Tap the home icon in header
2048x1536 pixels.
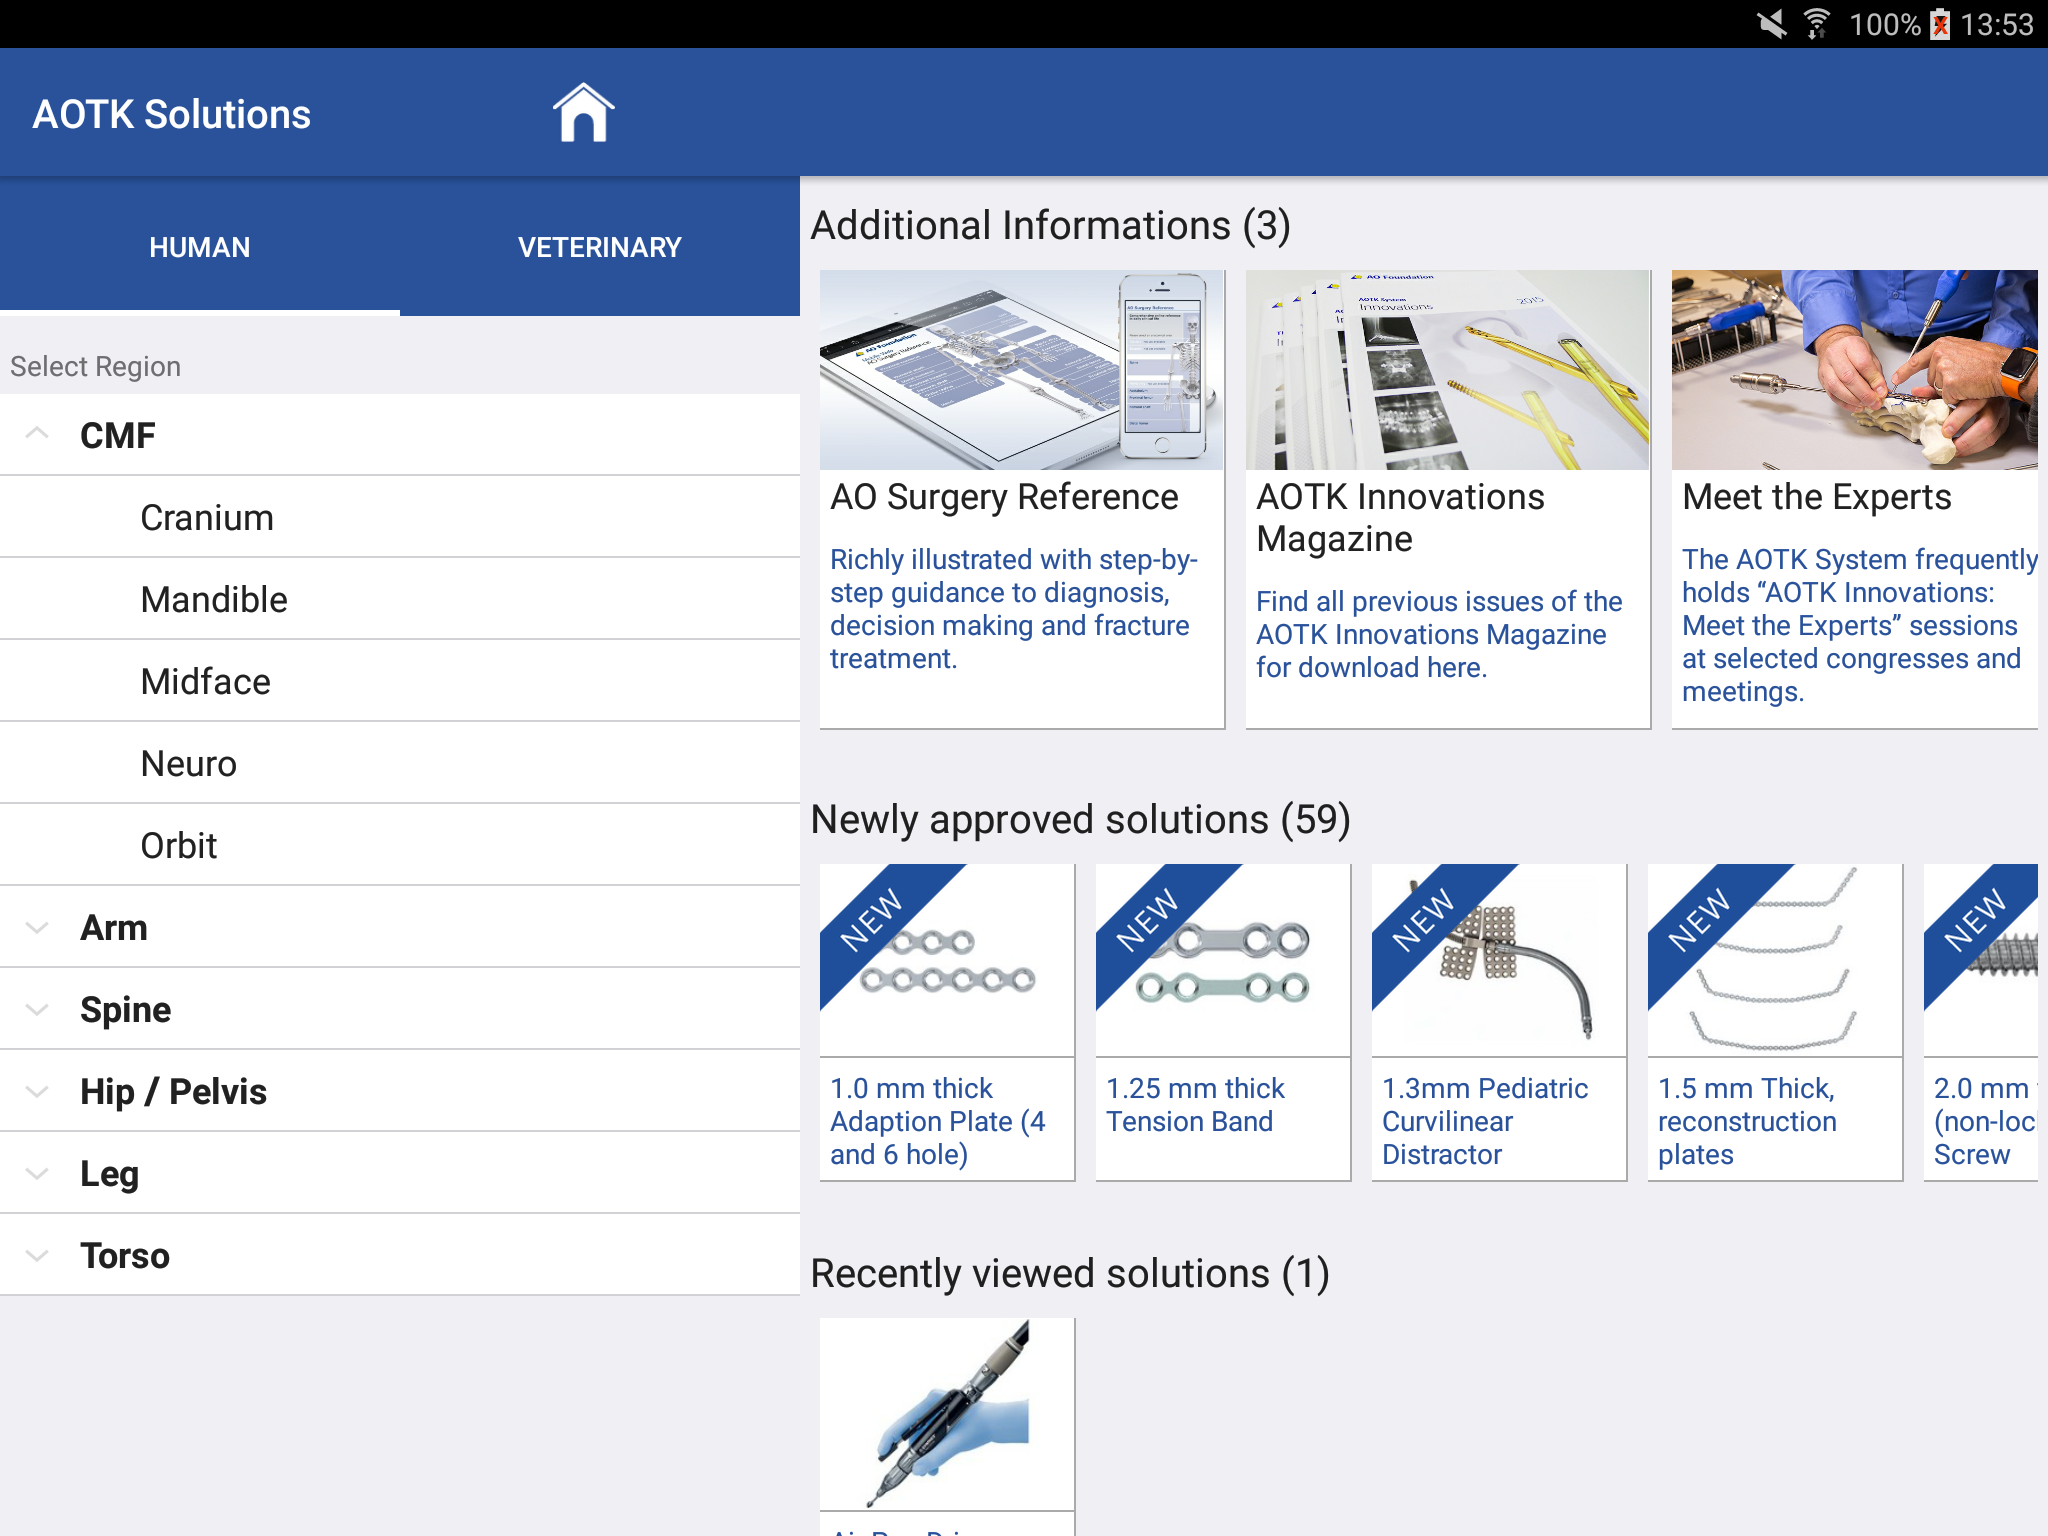[x=583, y=113]
